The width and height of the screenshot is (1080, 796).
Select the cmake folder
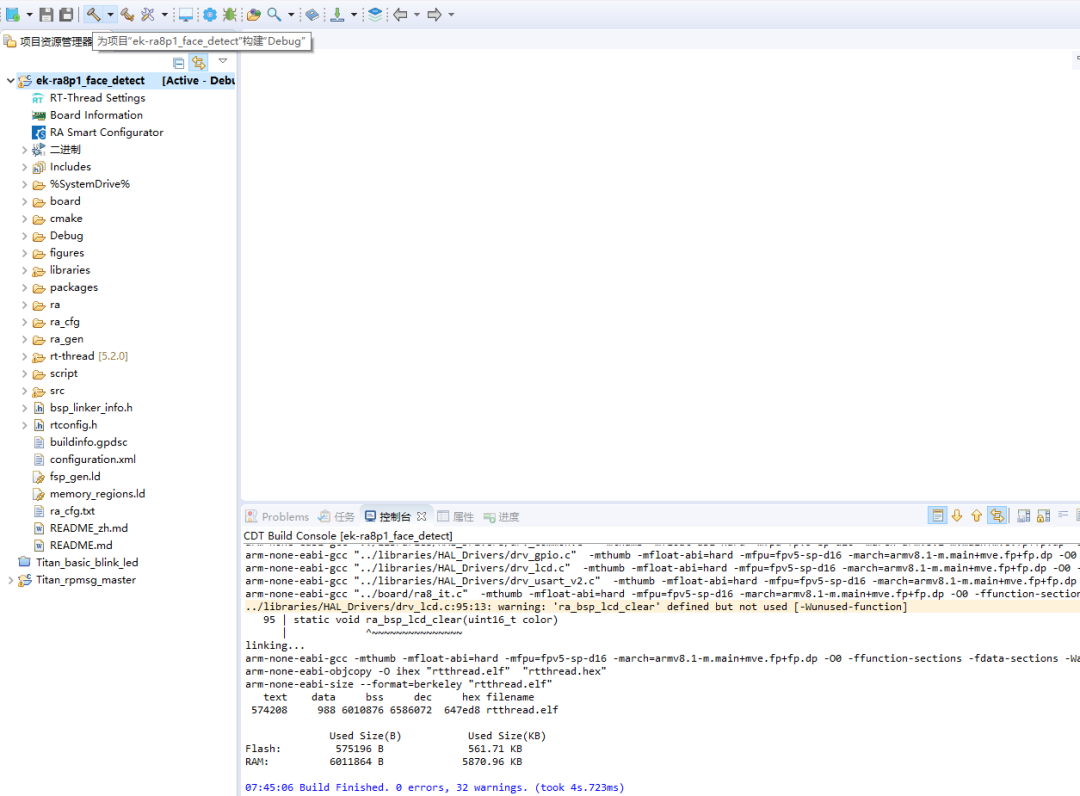[x=65, y=218]
